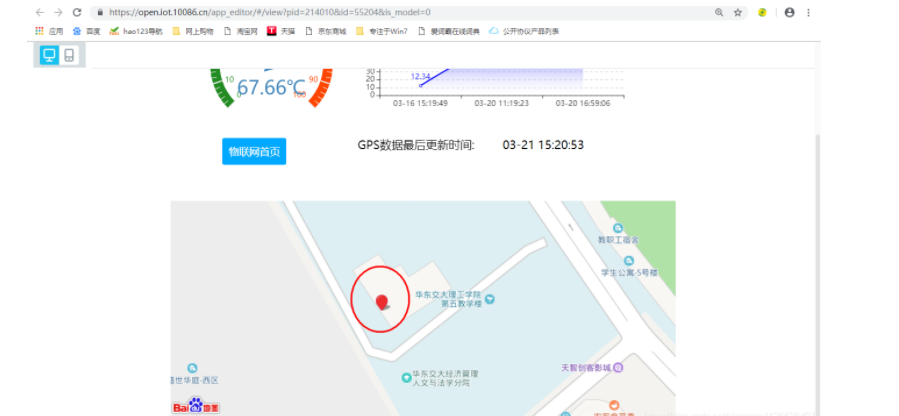This screenshot has width=899, height=416.
Task: Click the timestamp 03-21 15:20:53
Action: pyautogui.click(x=543, y=145)
